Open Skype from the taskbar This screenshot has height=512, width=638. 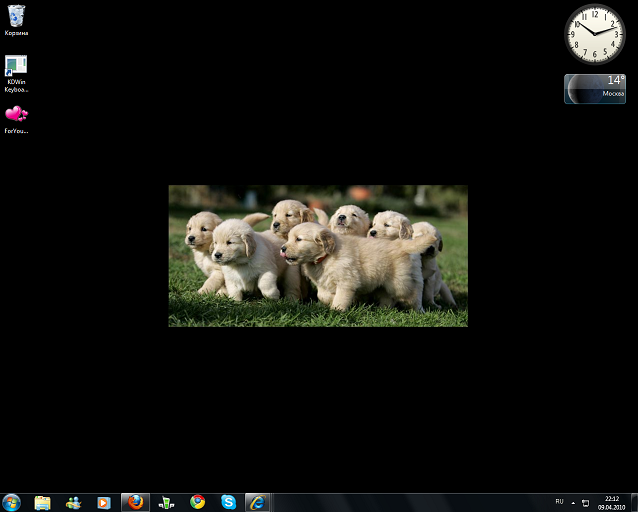[x=228, y=502]
